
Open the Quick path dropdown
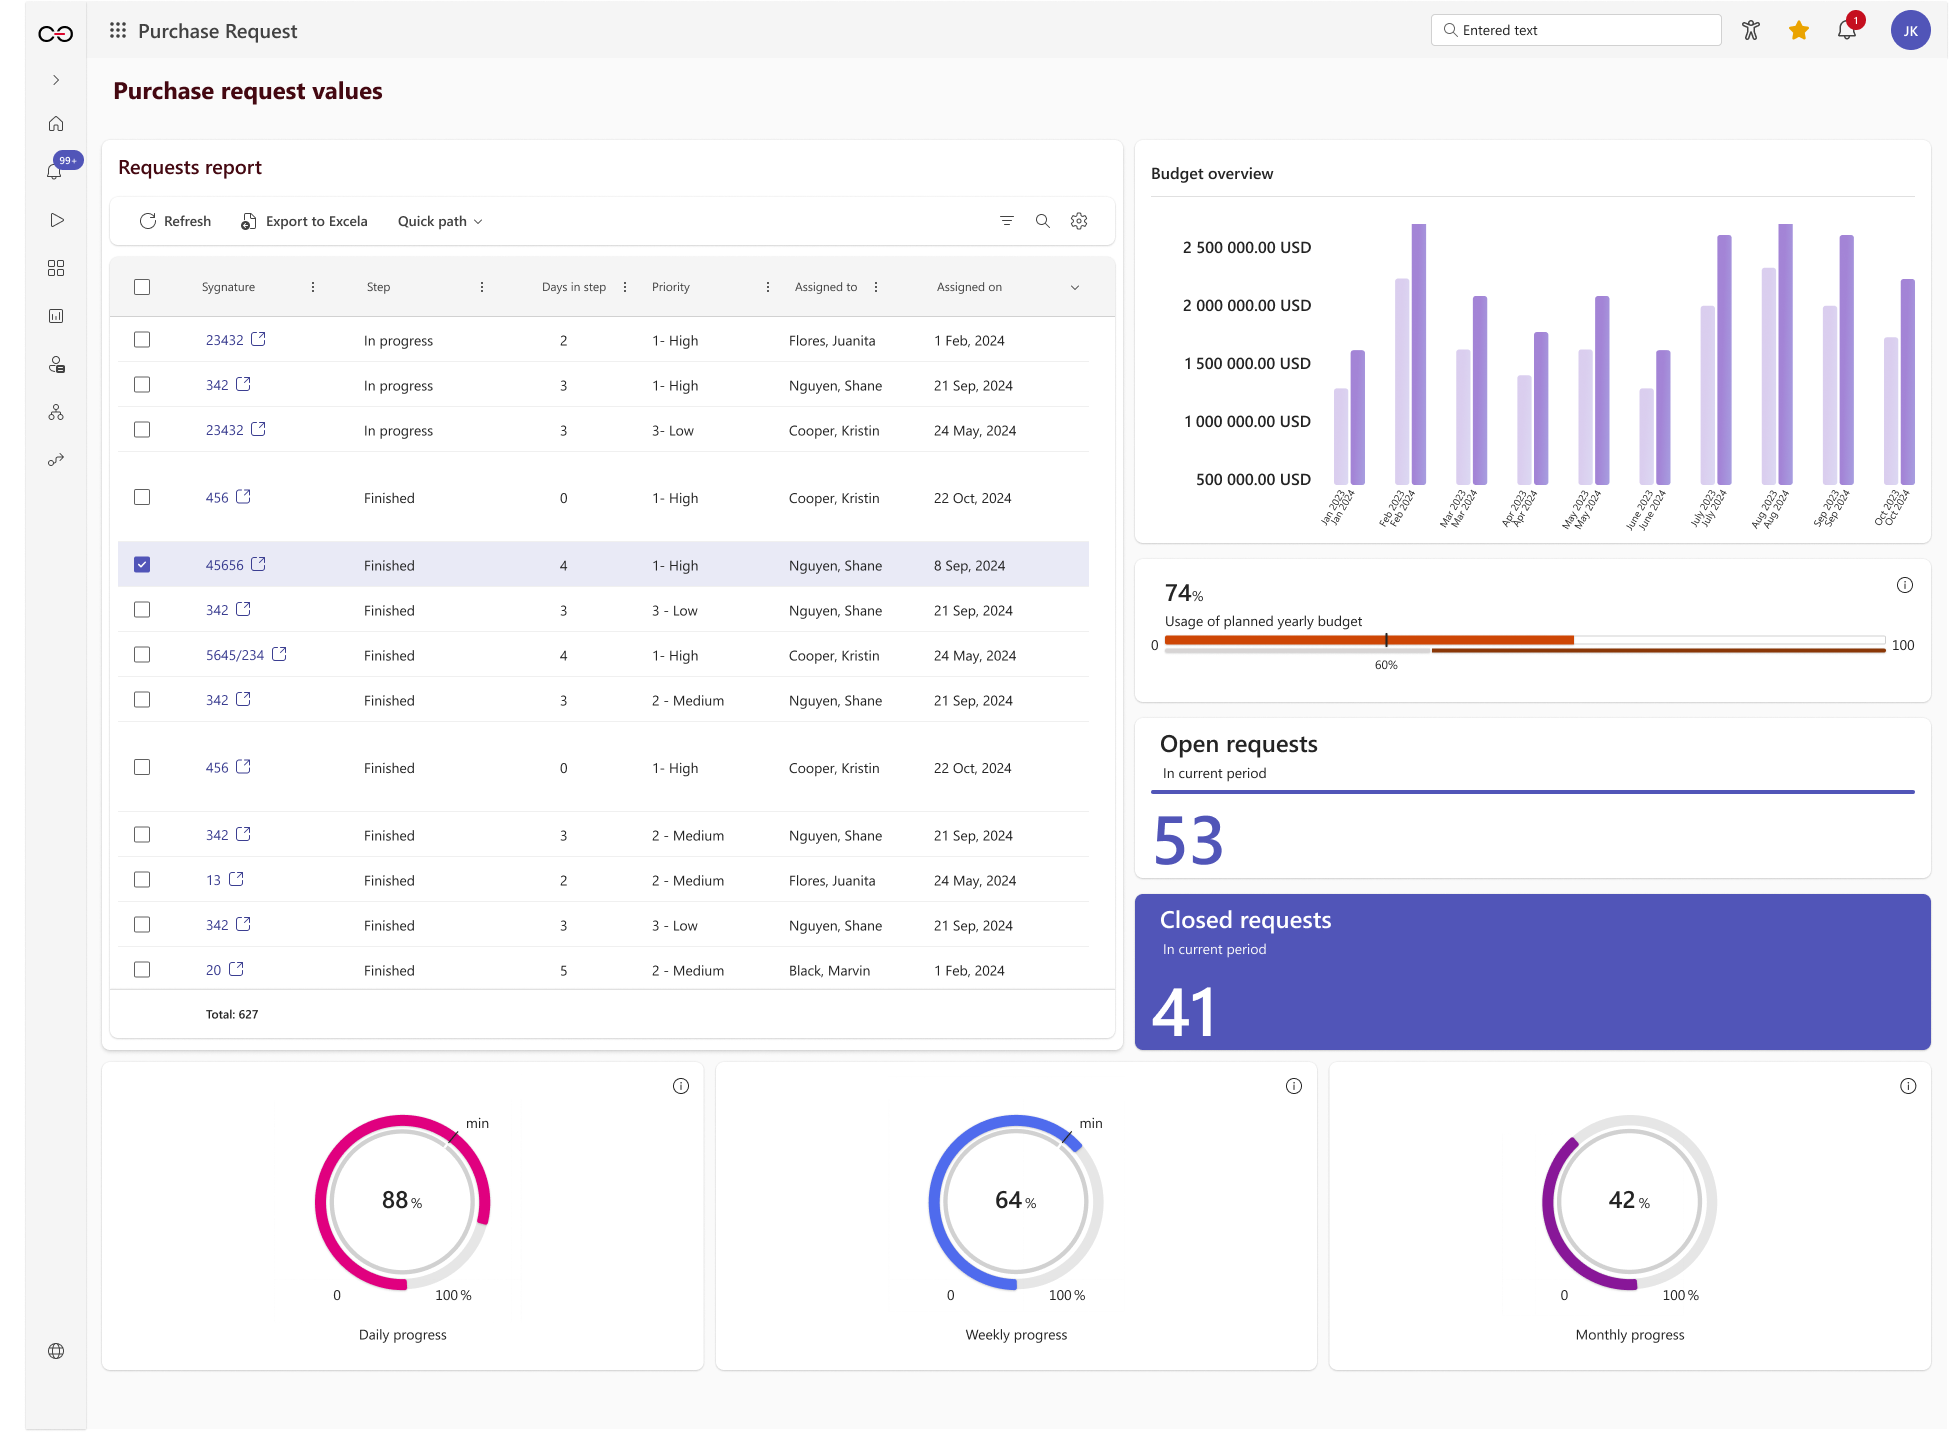440,221
